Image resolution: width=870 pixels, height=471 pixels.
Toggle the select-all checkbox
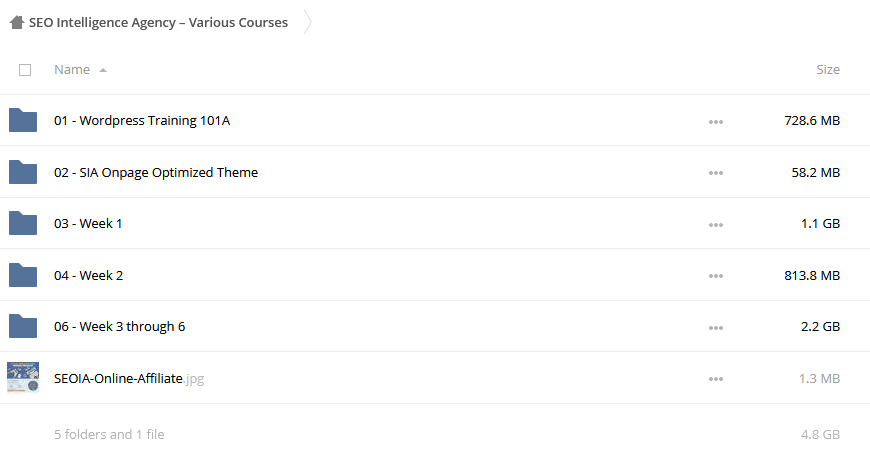coord(25,70)
